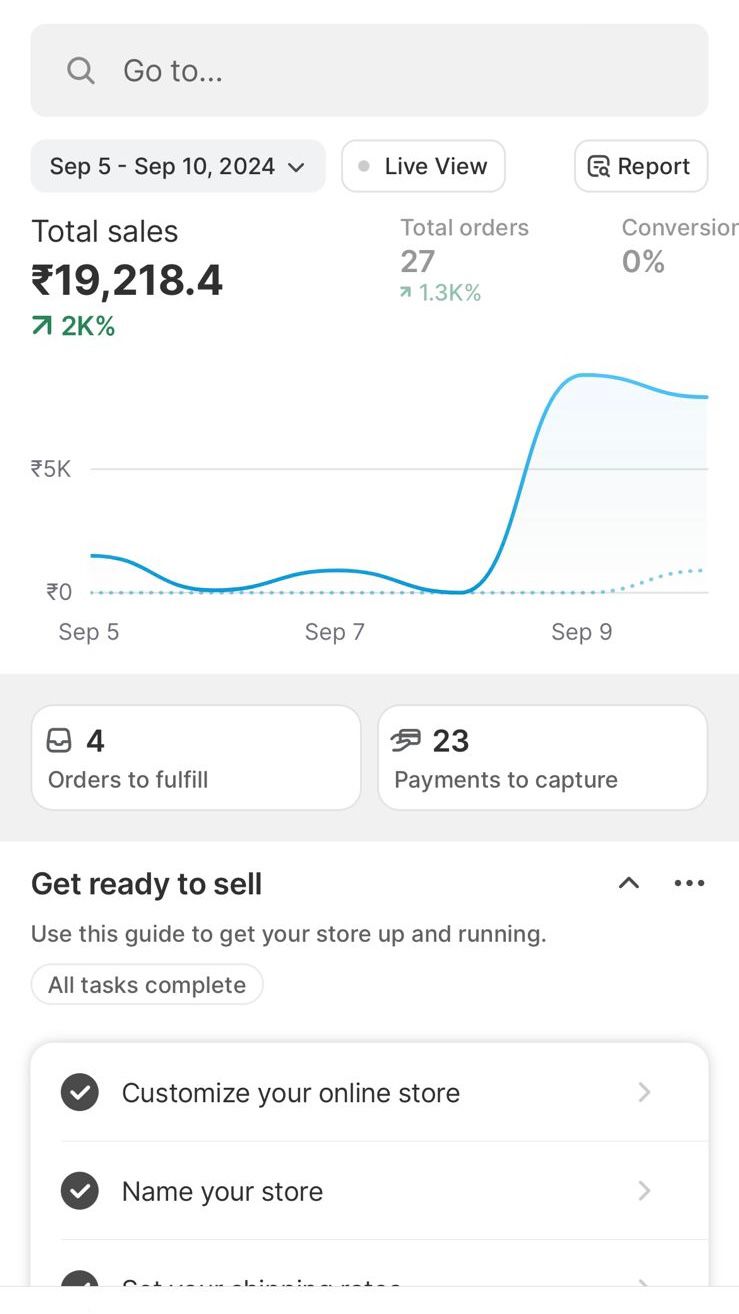This screenshot has height=1314, width=739.
Task: Expand Customize your online store chevron
Action: pyautogui.click(x=645, y=1092)
